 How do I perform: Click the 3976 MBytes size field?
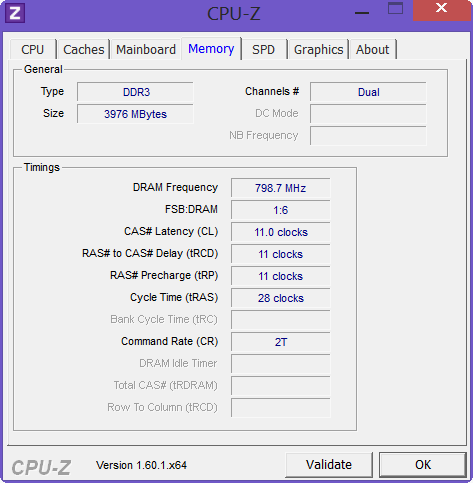tap(135, 114)
